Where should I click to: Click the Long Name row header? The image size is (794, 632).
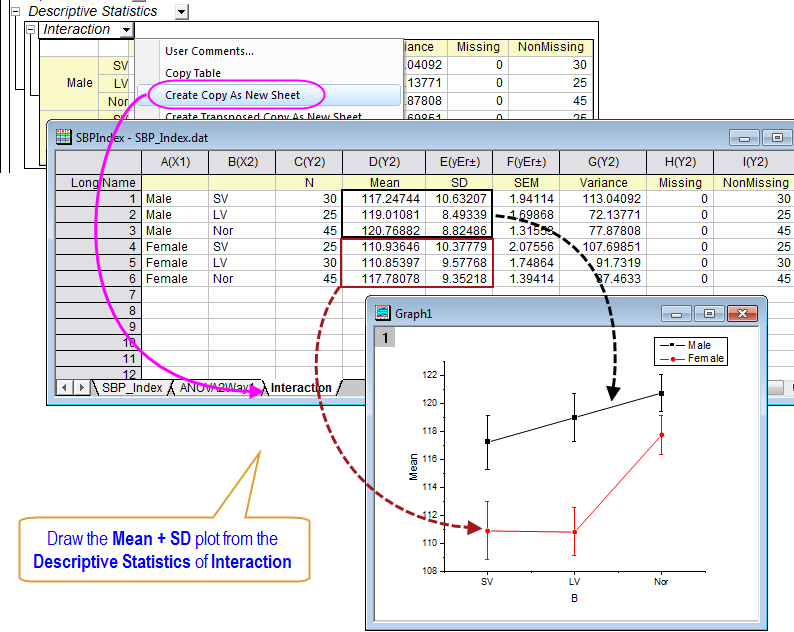98,182
